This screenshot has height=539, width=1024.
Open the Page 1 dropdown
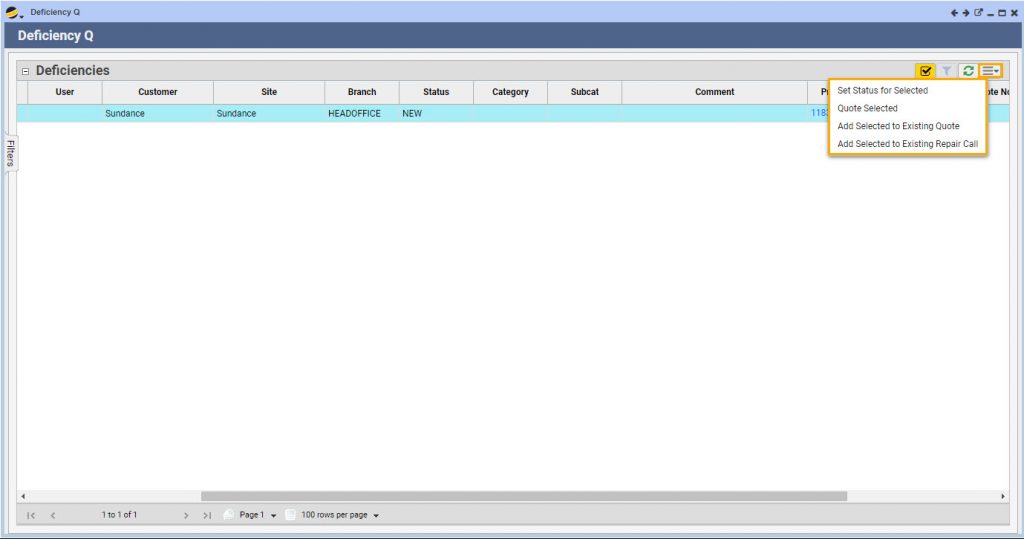point(256,515)
